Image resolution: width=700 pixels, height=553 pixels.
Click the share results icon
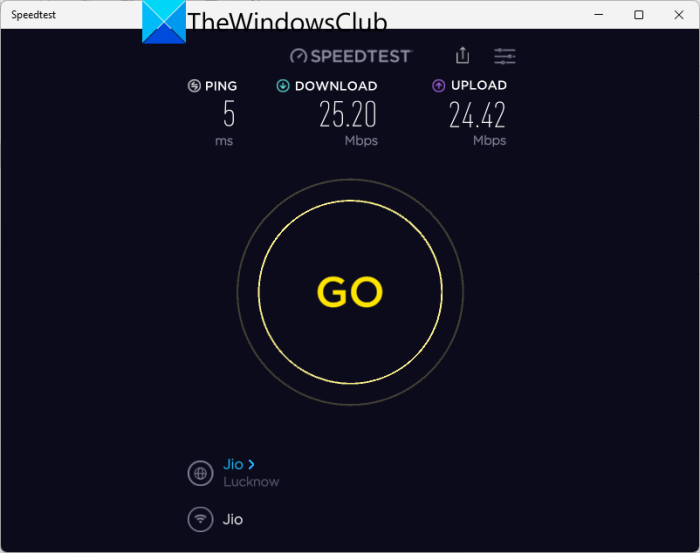[x=462, y=56]
